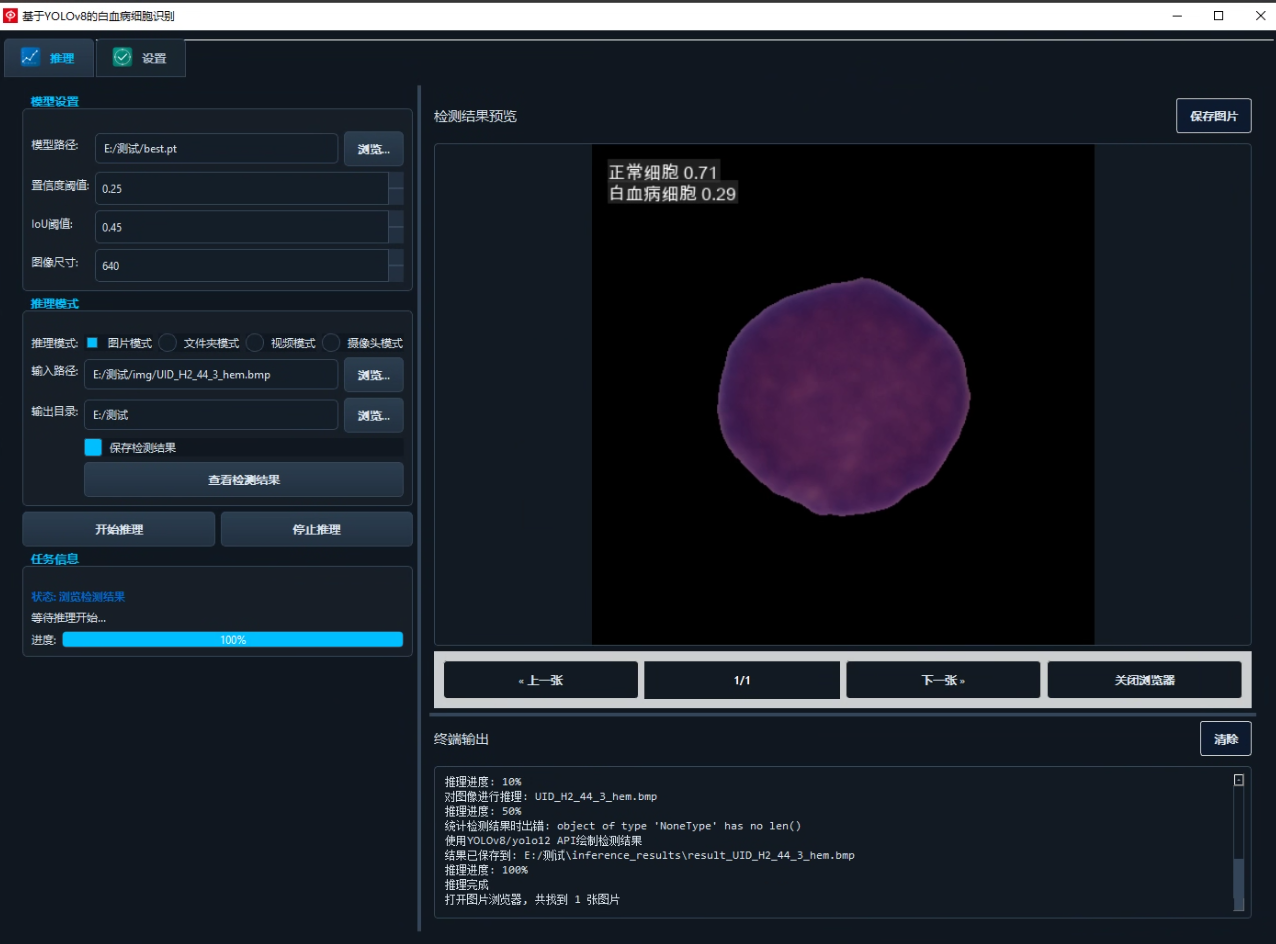1276x944 pixels.
Task: Click the 输入路径 field with the bmp path
Action: point(211,375)
